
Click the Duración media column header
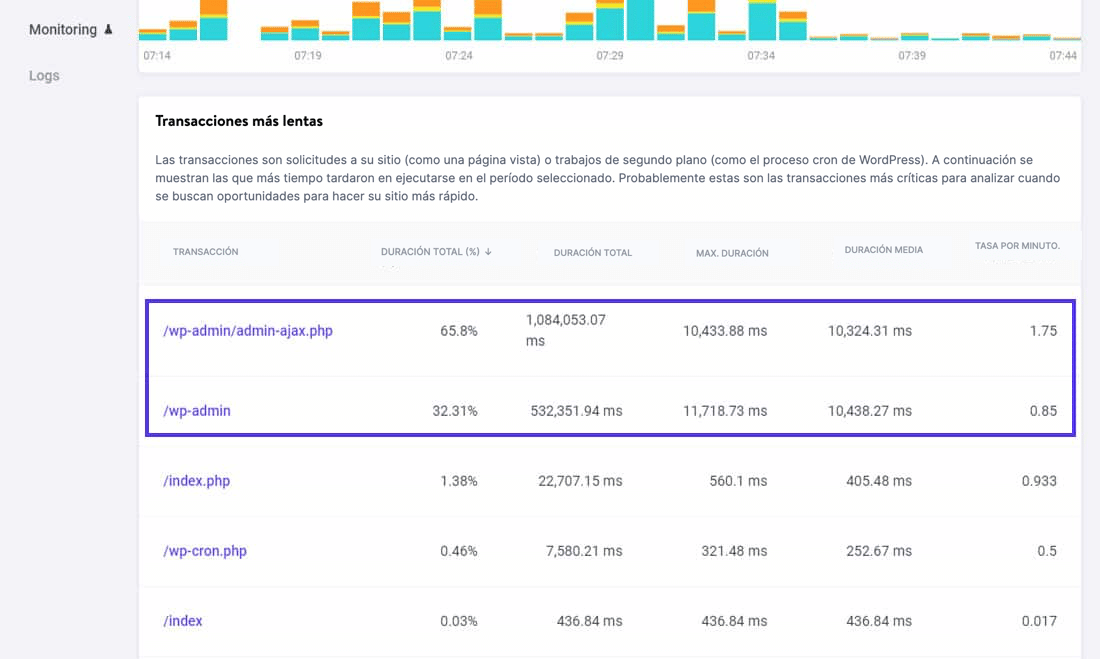[x=883, y=249]
